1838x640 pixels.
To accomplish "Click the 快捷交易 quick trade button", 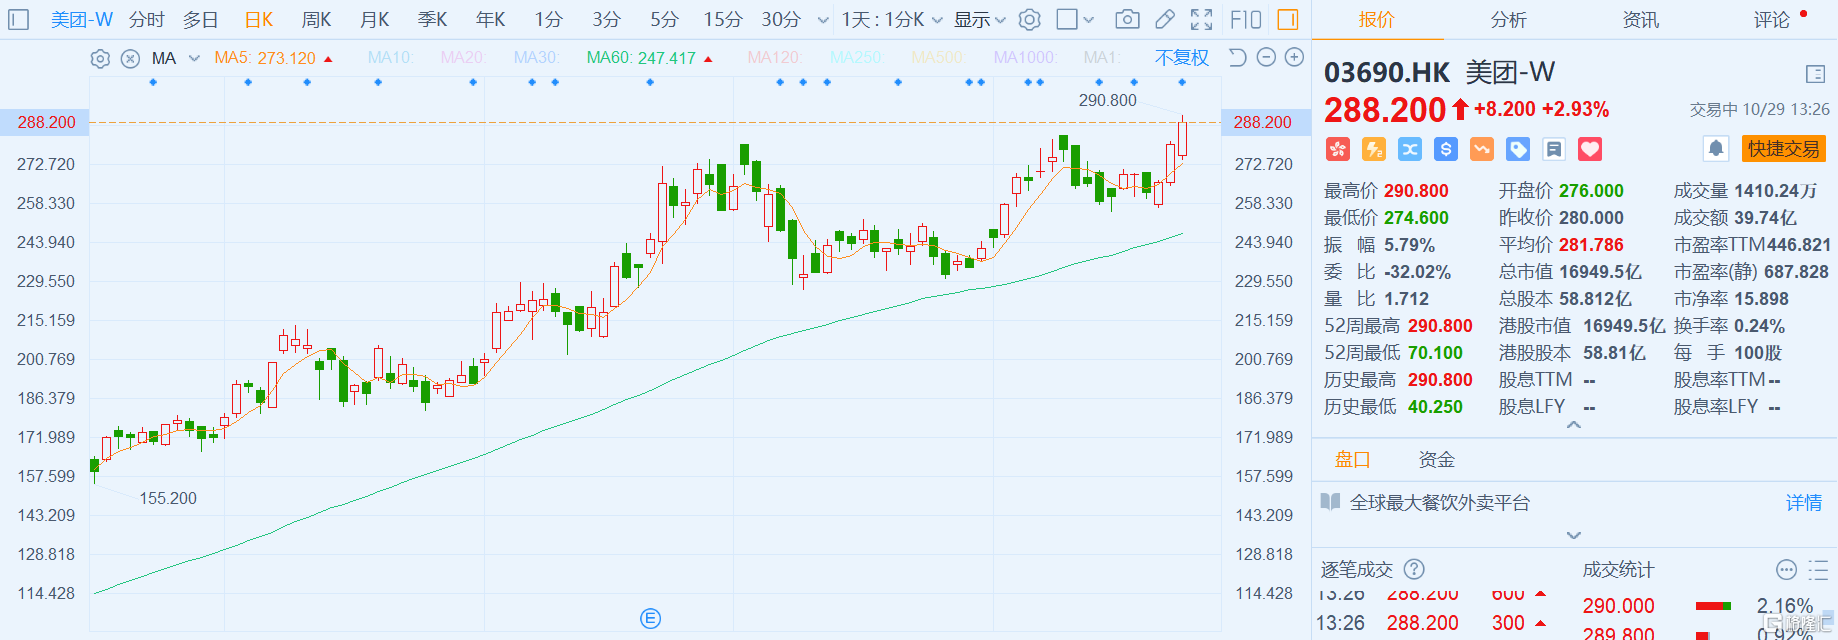I will click(x=1784, y=149).
